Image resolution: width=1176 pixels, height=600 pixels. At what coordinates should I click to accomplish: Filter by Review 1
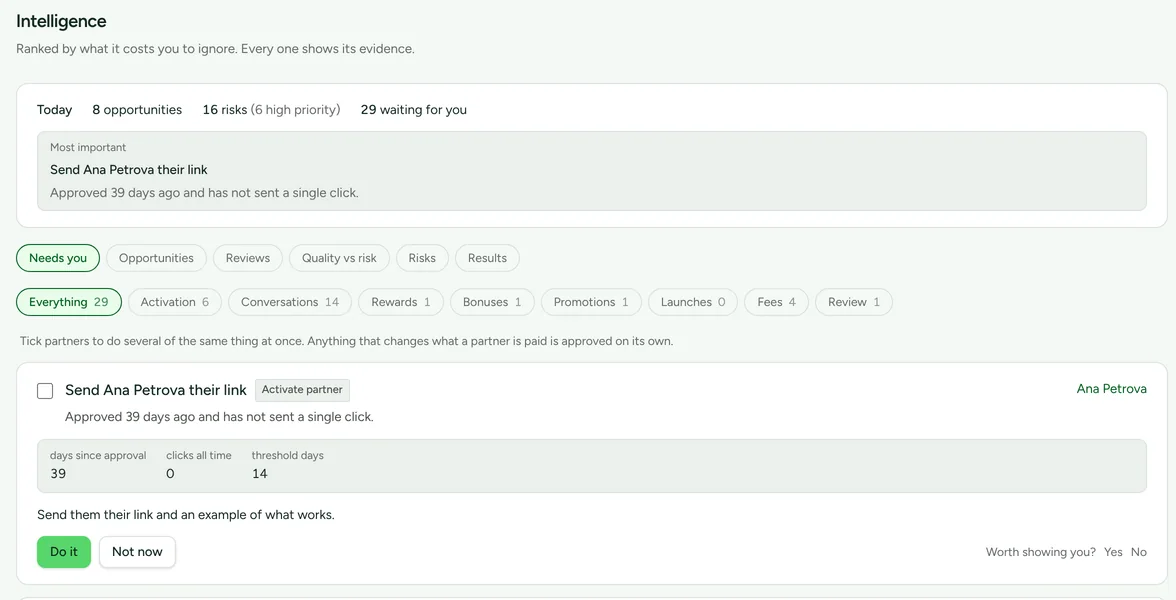click(x=854, y=302)
